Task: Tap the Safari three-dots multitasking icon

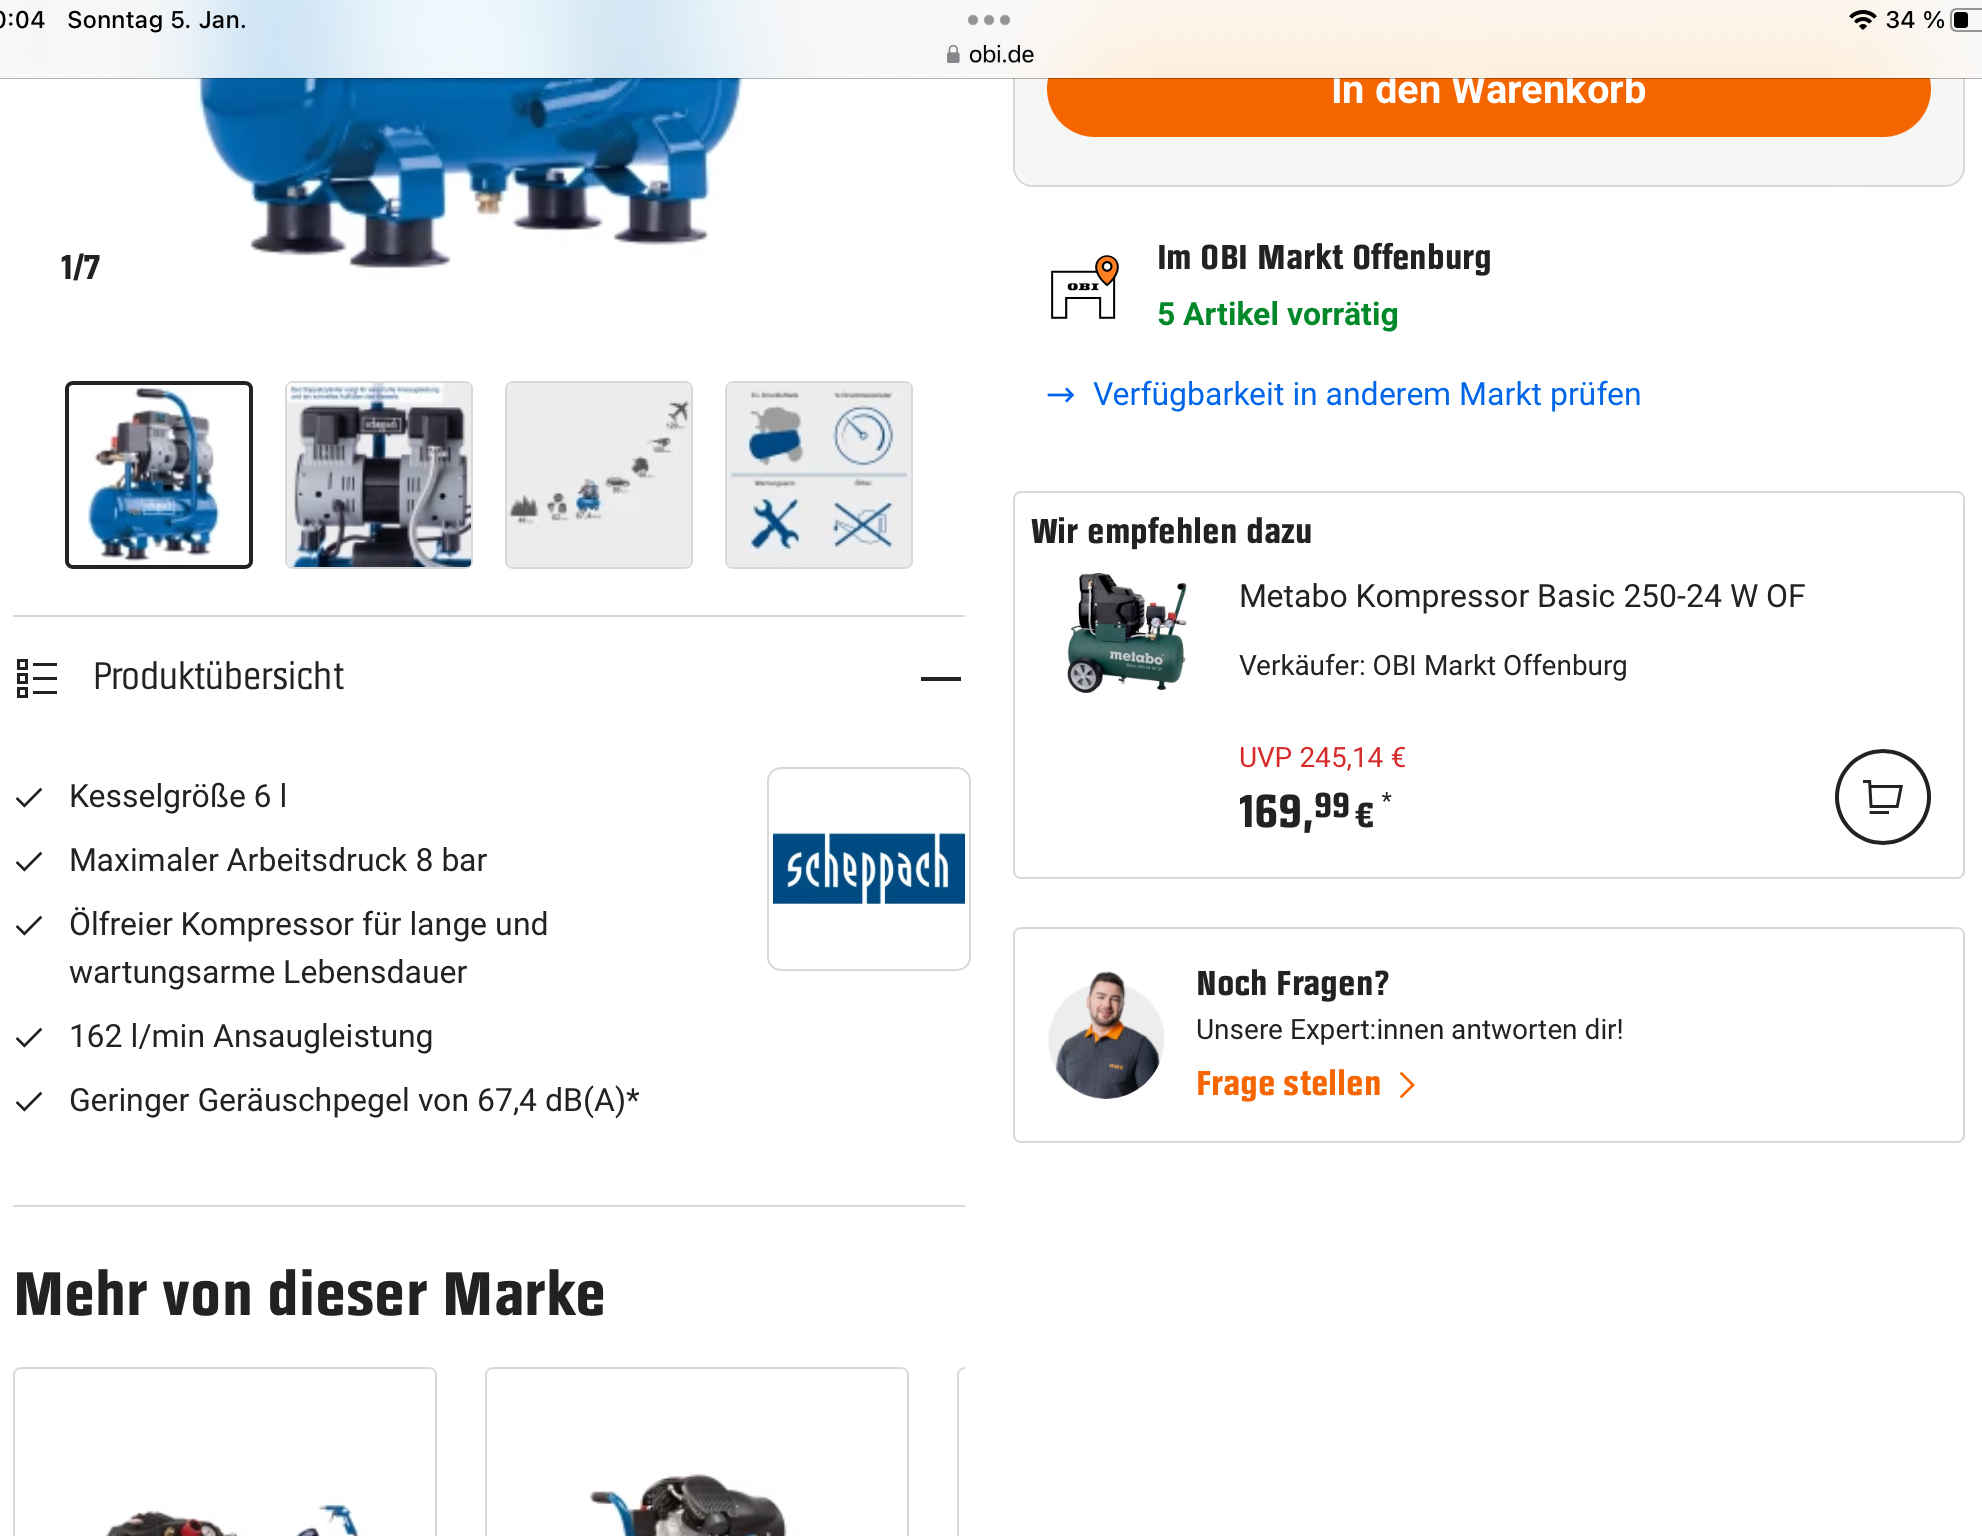Action: [x=989, y=20]
